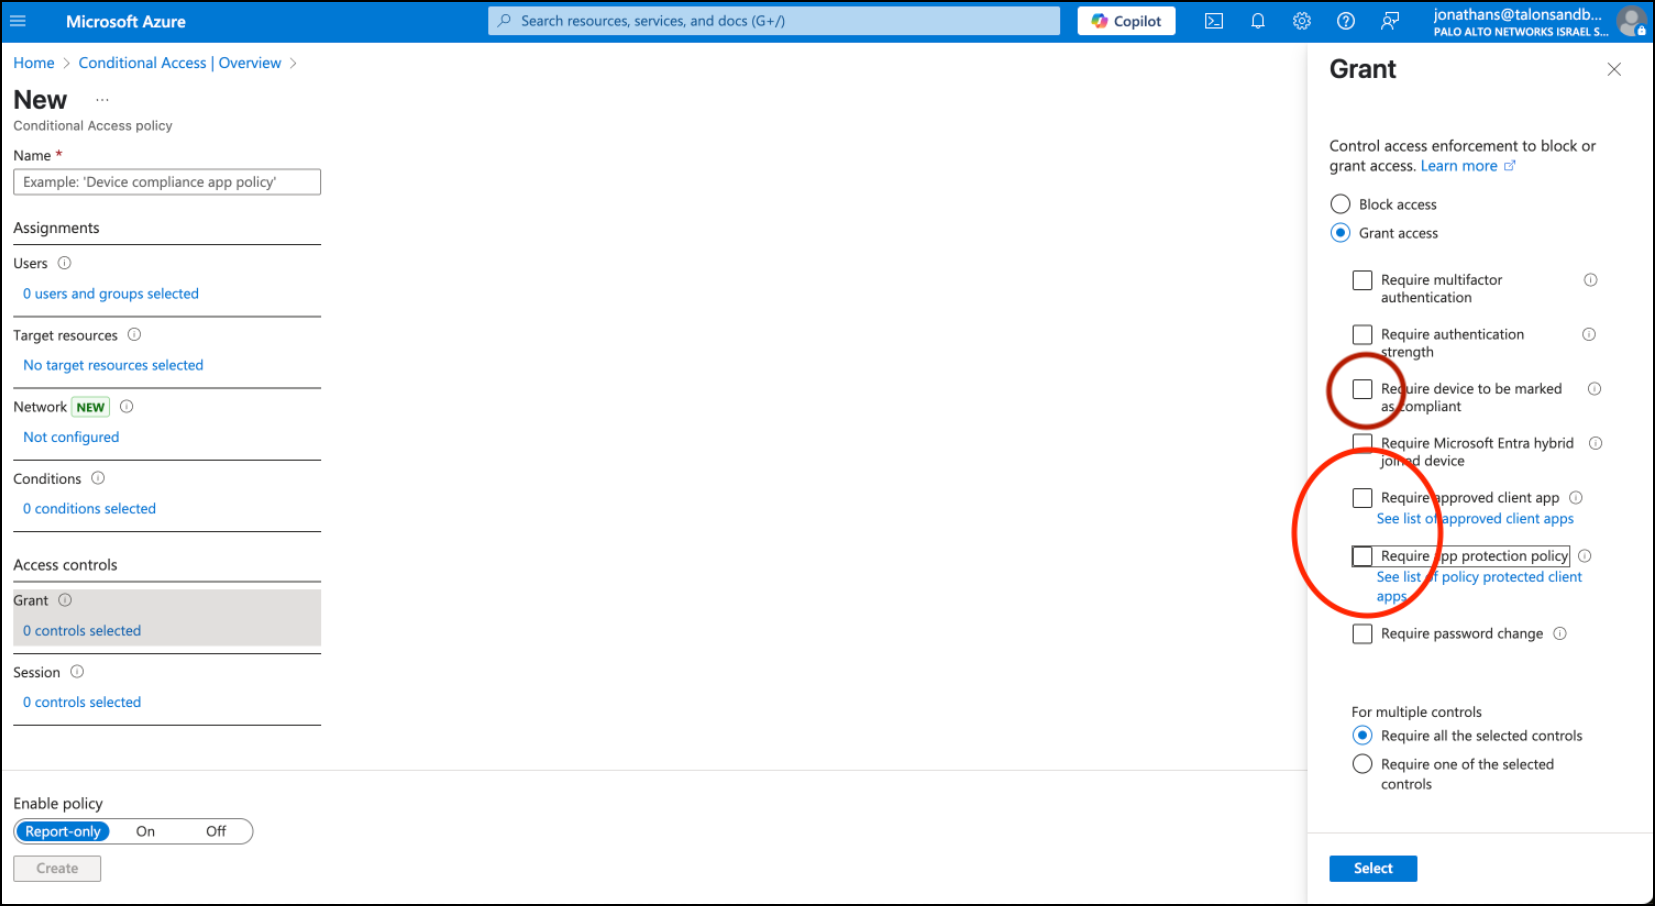This screenshot has width=1655, height=906.
Task: Check Require Microsoft Entra hybrid joined device
Action: coord(1362,443)
